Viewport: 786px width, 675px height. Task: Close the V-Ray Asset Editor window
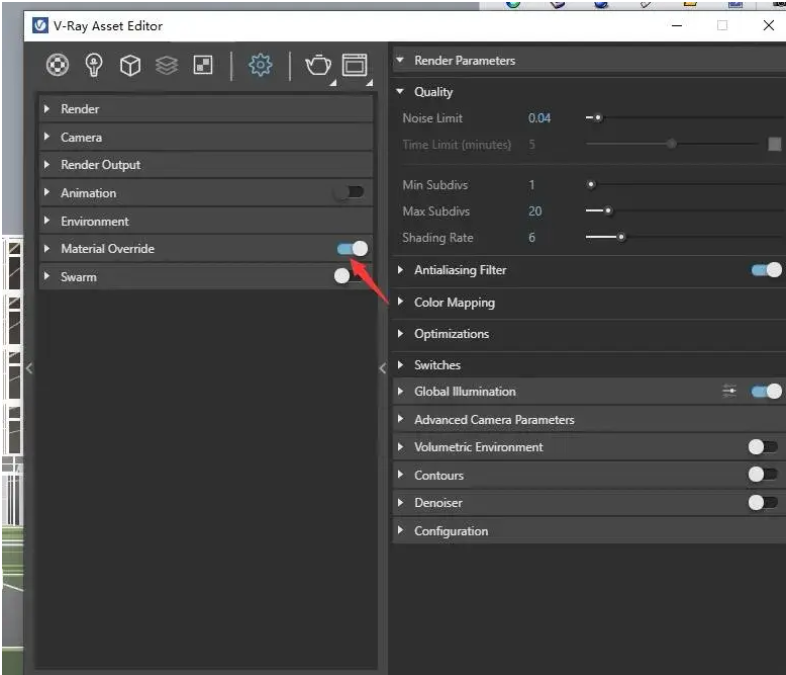(768, 25)
